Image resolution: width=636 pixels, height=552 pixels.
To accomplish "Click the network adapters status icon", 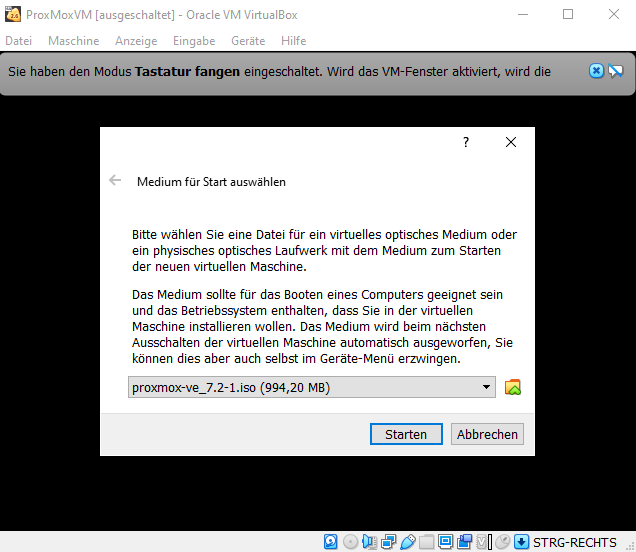I will (x=388, y=542).
